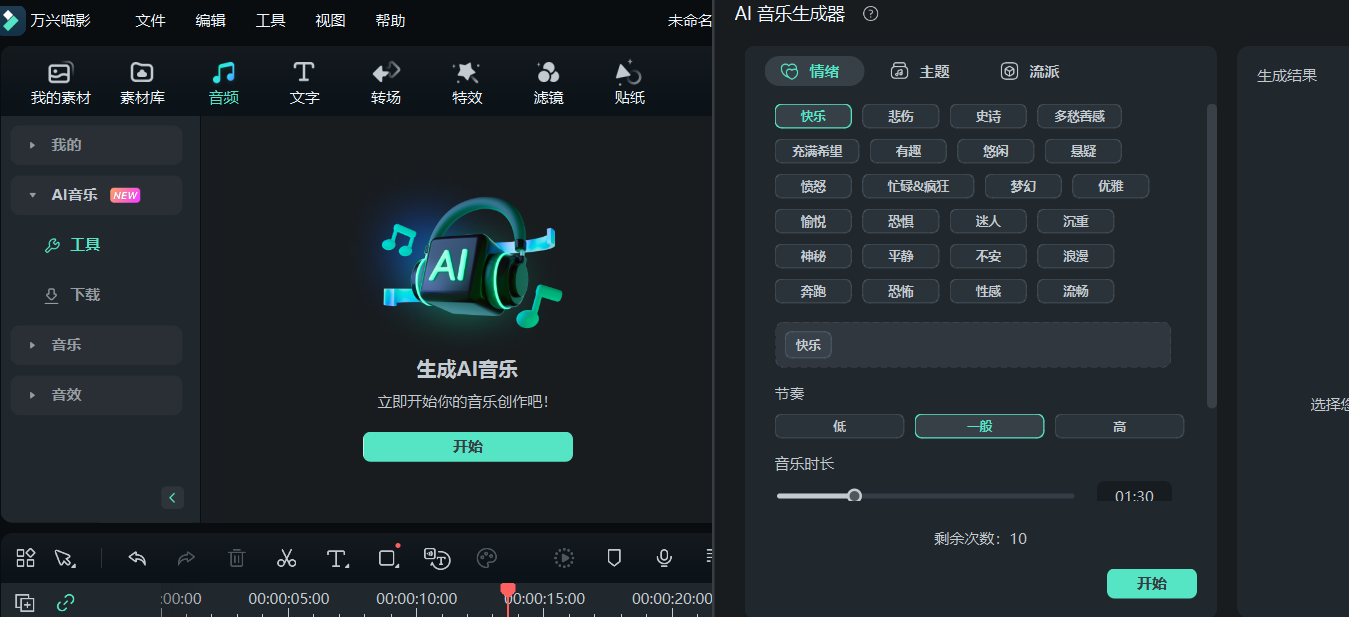Viewport: 1349px width, 617px height.
Task: Click the undo icon in the timeline toolbar
Action: coord(137,558)
